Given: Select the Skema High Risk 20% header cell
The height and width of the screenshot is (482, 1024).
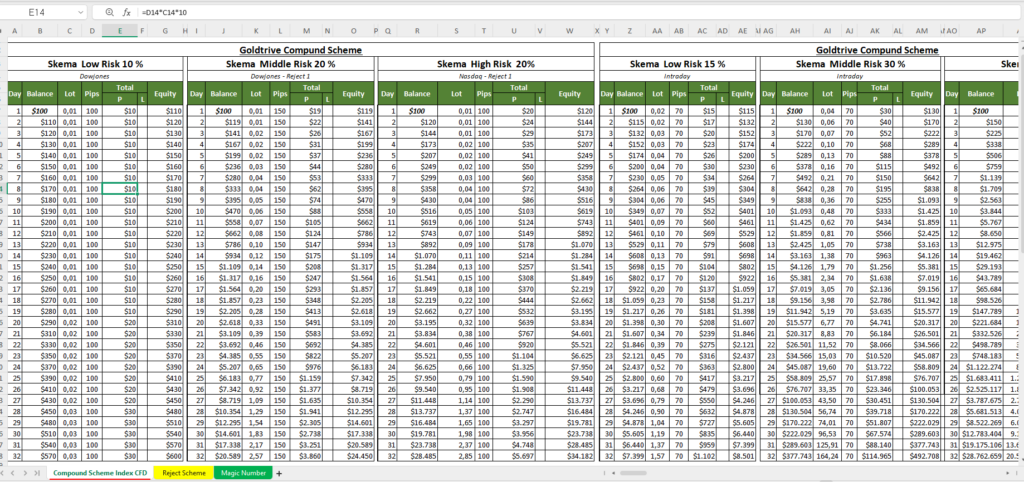Looking at the screenshot, I should pos(486,64).
